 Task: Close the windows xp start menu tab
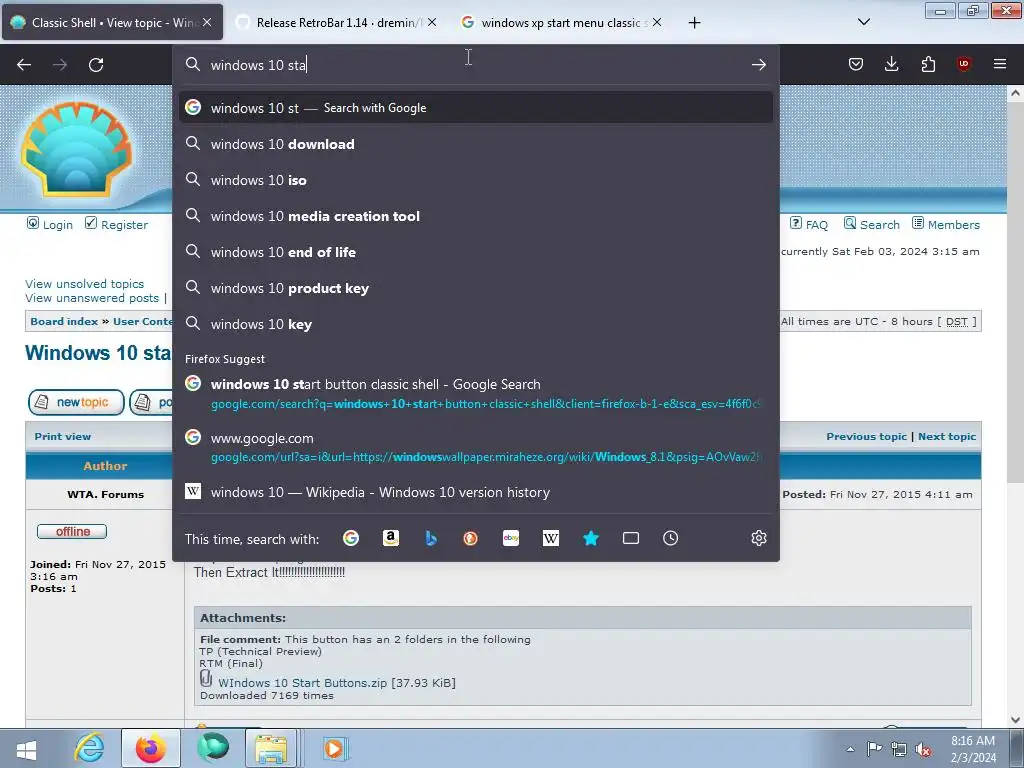pos(657,22)
